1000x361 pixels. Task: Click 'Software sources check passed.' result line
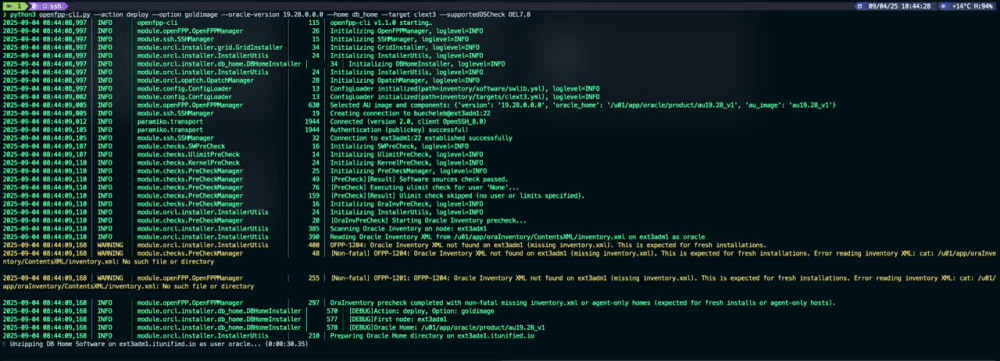point(419,180)
